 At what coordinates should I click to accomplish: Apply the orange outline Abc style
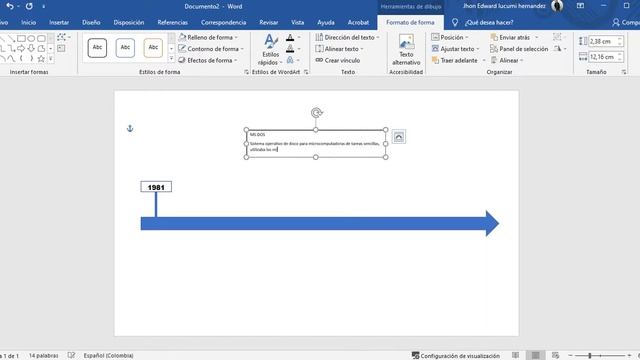(x=153, y=48)
